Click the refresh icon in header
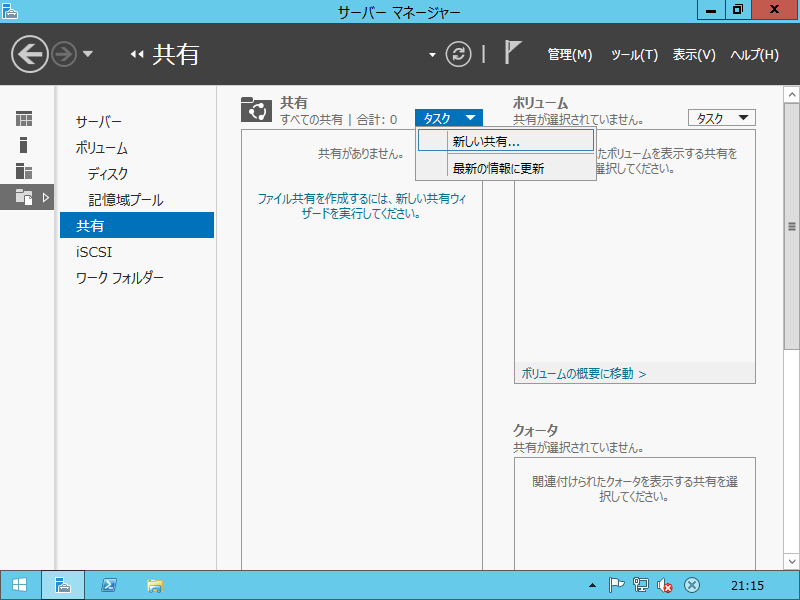Viewport: 800px width, 600px height. (x=458, y=54)
